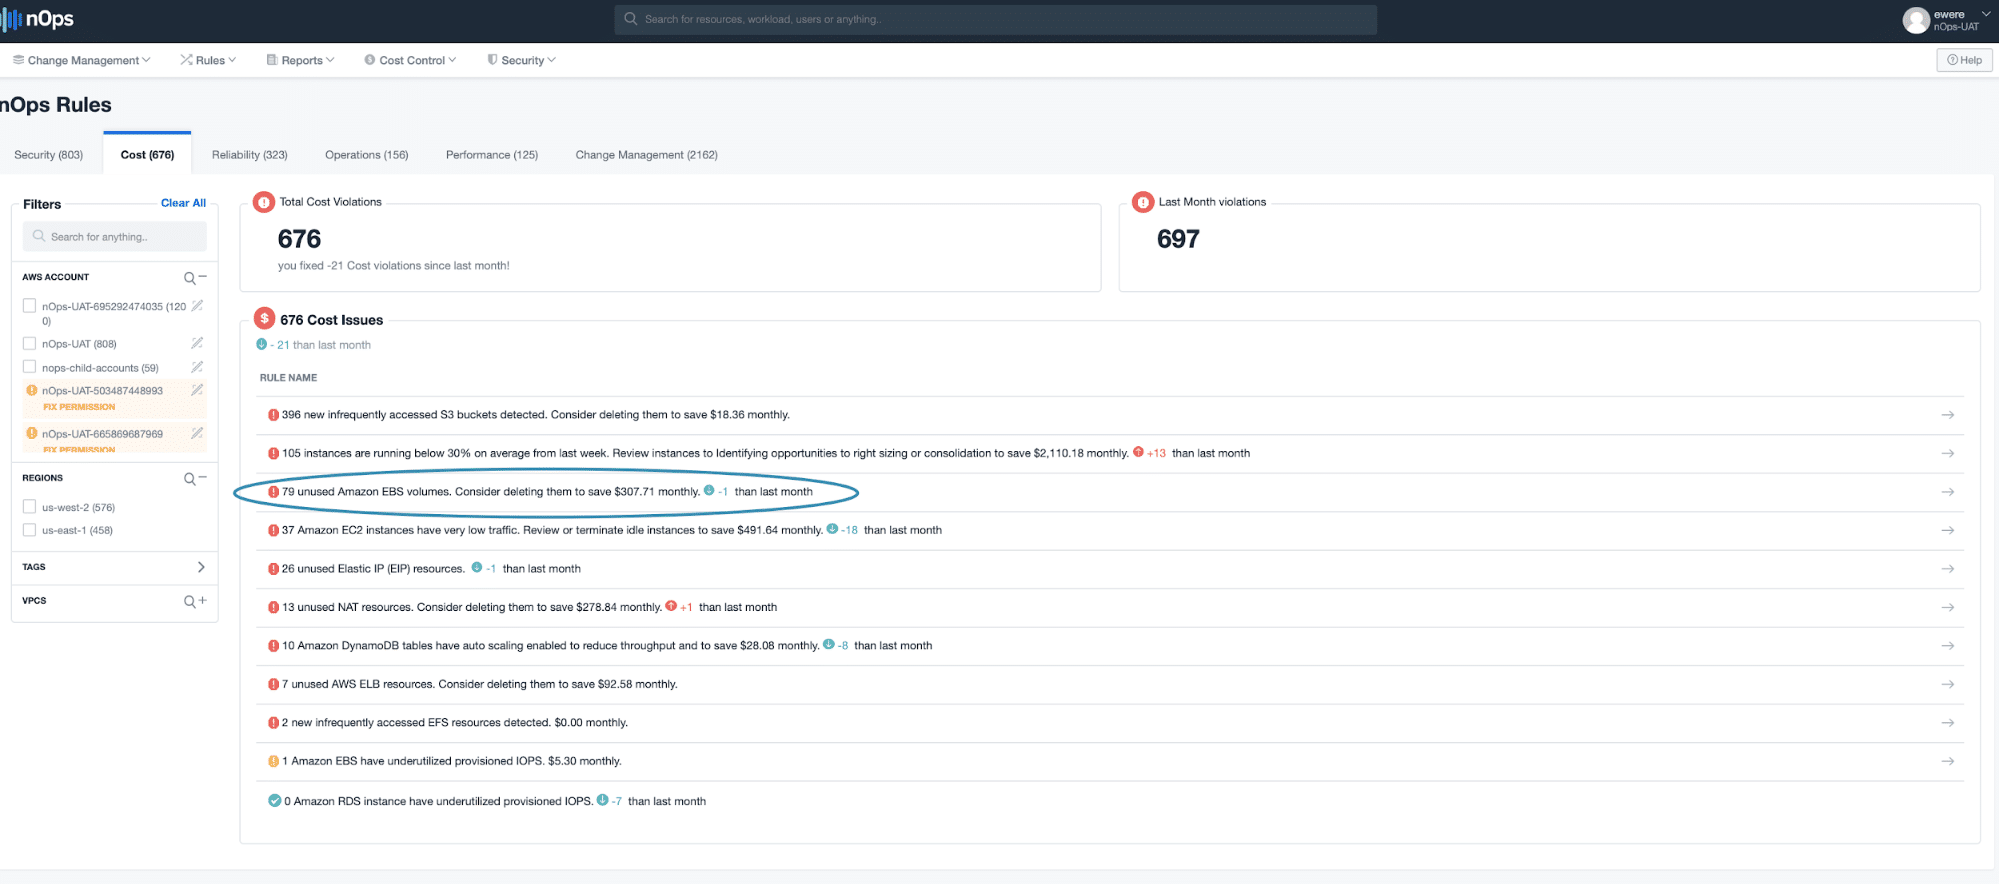Click arrow for EC2 low traffic row
This screenshot has height=884, width=1999.
(1948, 530)
